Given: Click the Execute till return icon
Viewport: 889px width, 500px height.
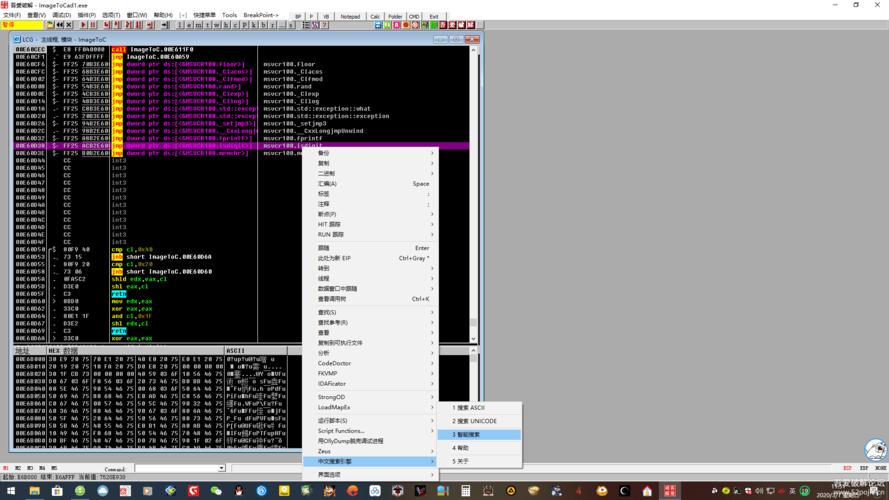Looking at the screenshot, I should [150, 25].
